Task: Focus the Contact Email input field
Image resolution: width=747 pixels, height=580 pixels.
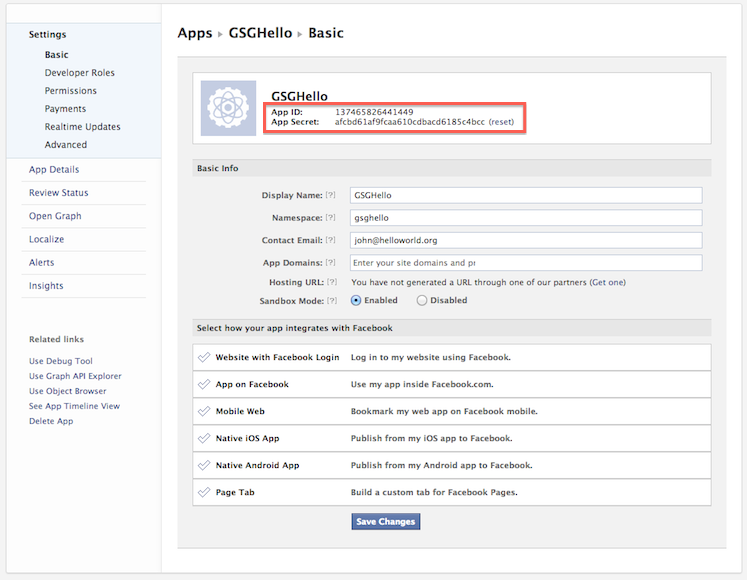Action: [526, 240]
